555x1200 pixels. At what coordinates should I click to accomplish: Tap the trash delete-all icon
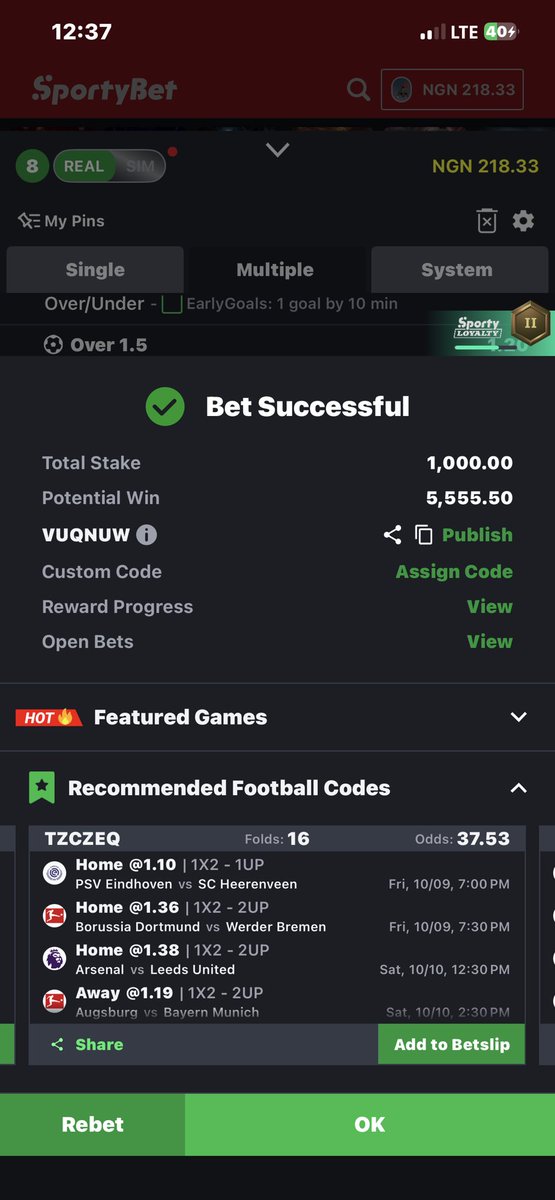[x=486, y=221]
